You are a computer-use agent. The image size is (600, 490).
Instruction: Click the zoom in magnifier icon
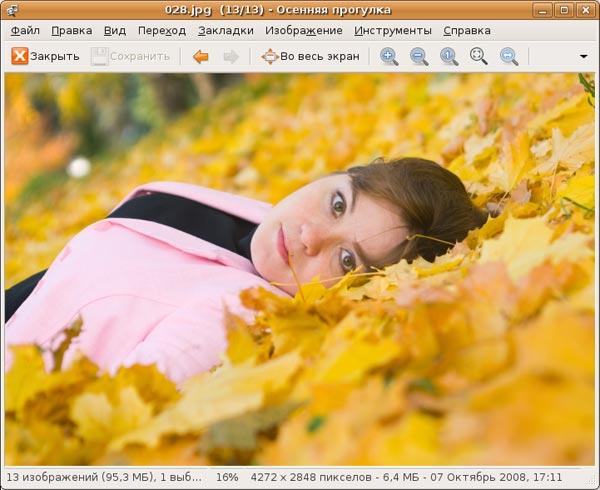(389, 57)
